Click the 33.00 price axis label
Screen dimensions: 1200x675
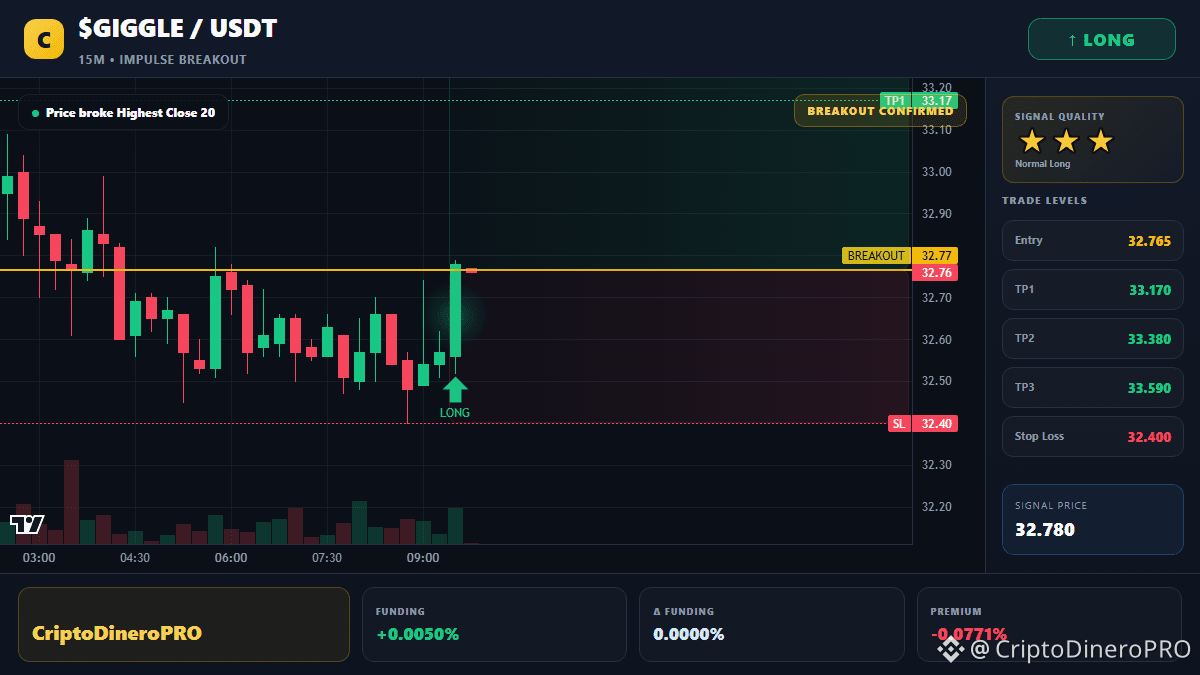(937, 172)
